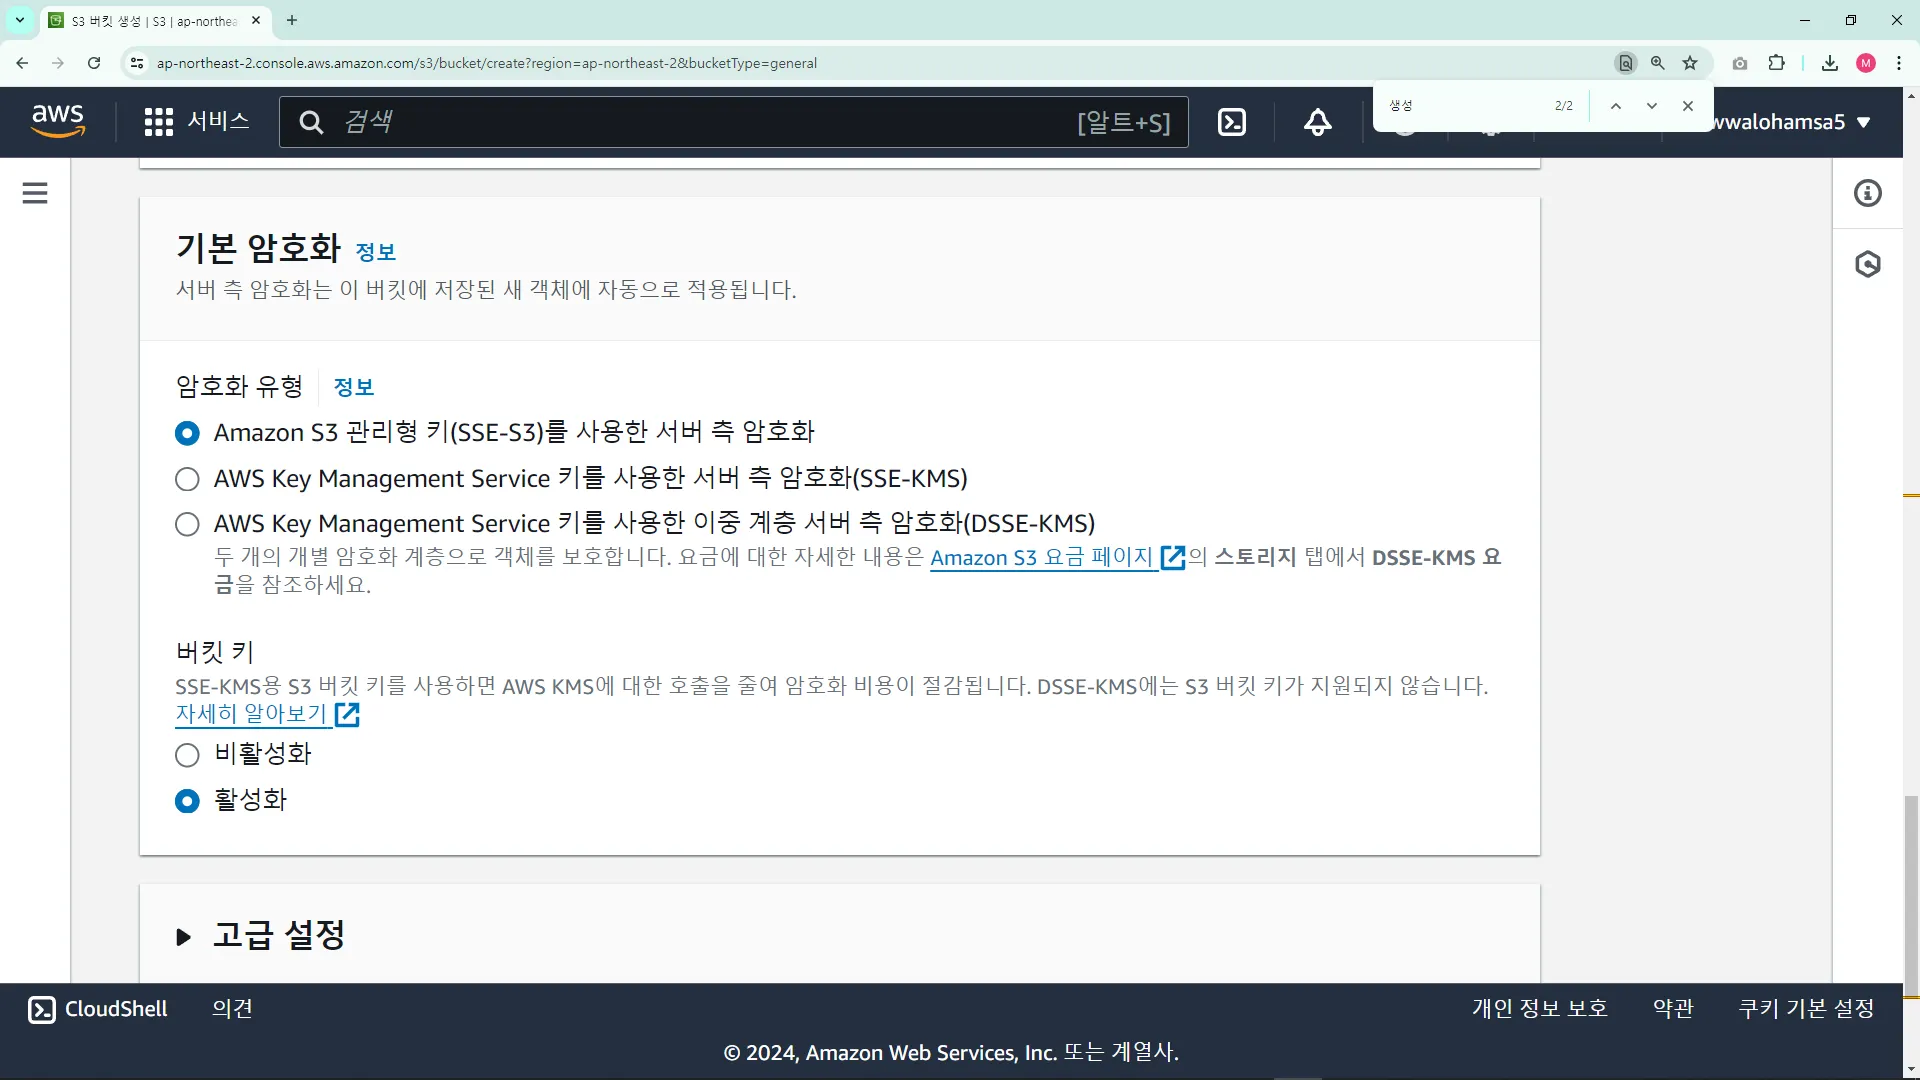Open the tab search dropdown arrow
The width and height of the screenshot is (1920, 1080).
(20, 20)
